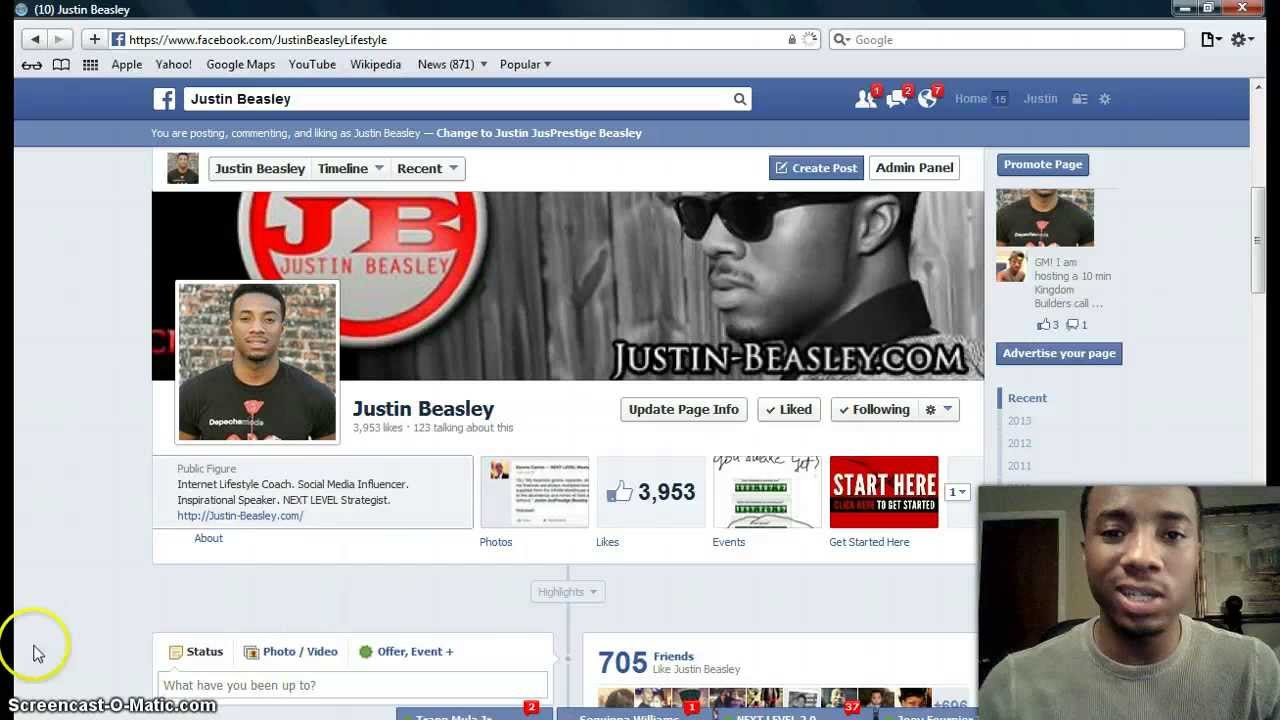
Task: Open Wikipedia bookmark
Action: (375, 64)
